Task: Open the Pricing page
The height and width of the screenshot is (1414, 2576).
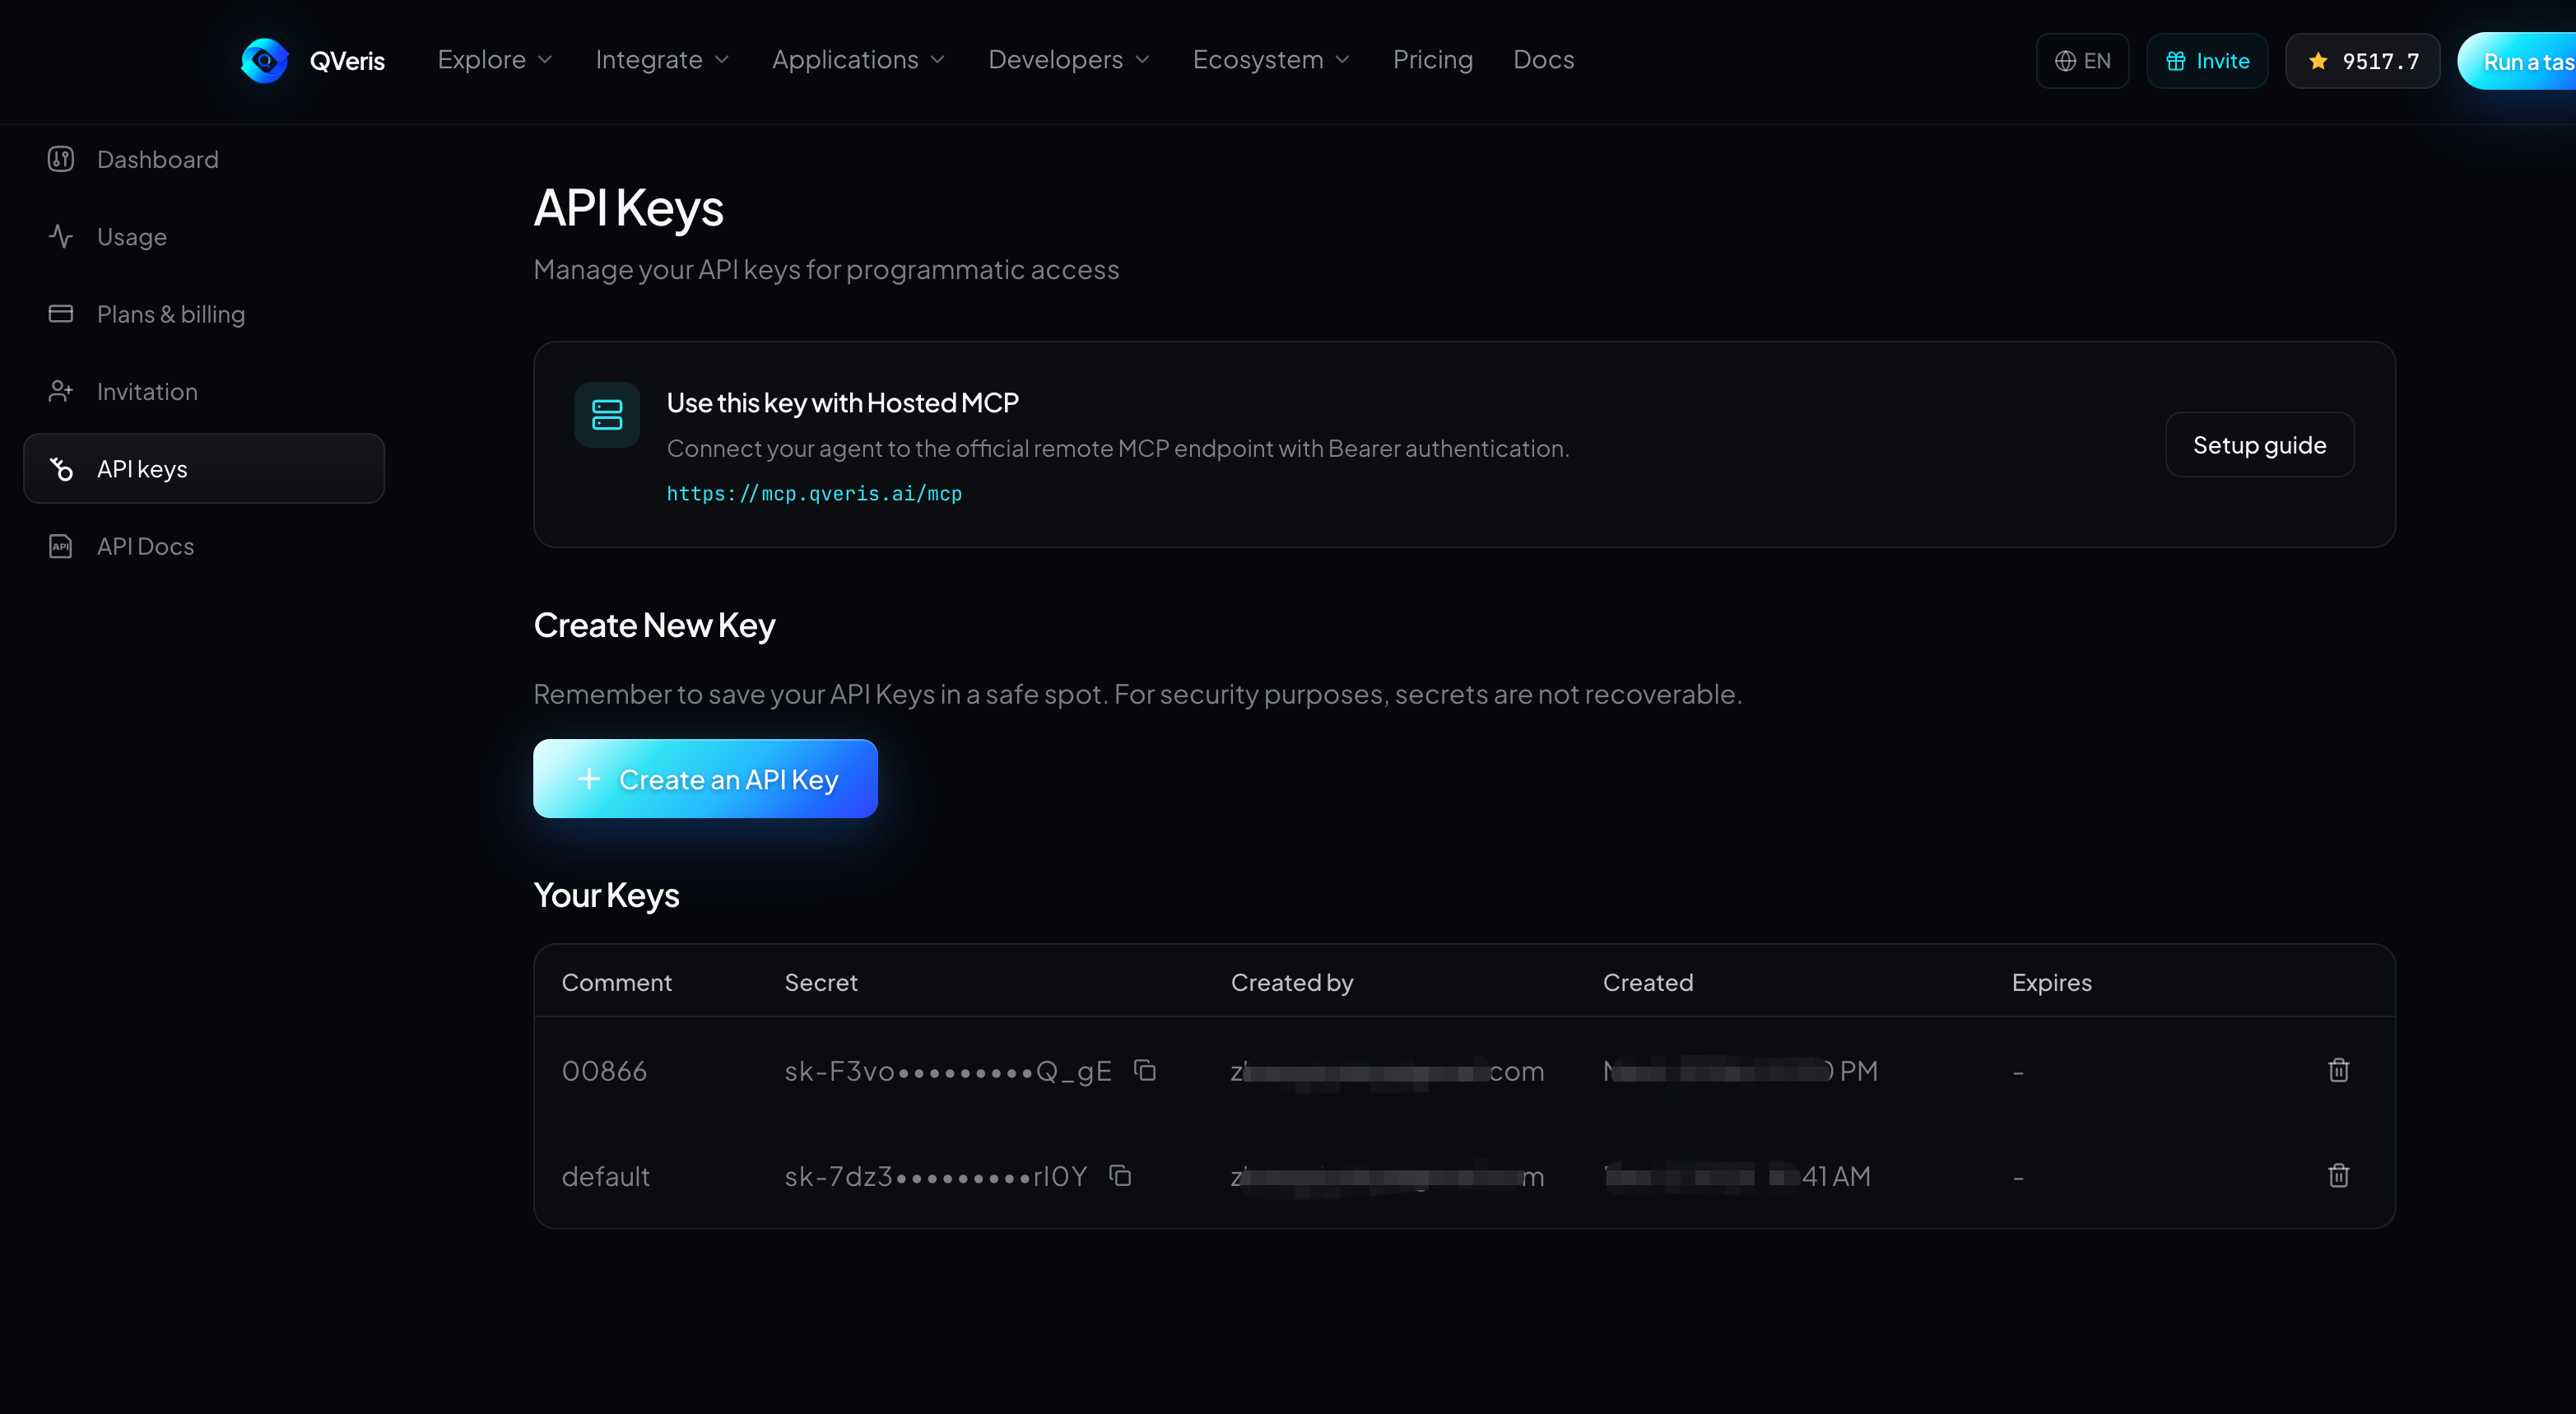Action: pyautogui.click(x=1432, y=60)
